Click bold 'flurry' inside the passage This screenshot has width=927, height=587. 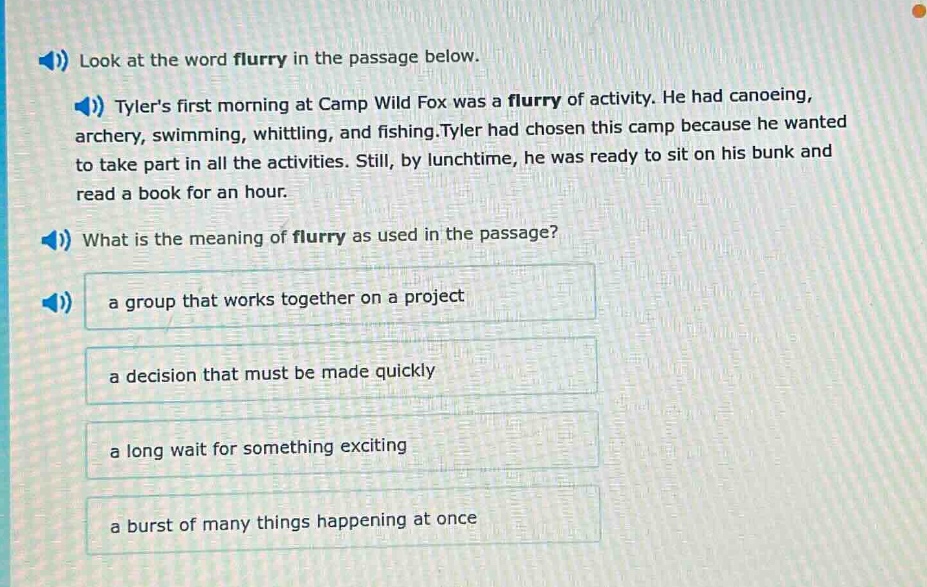tap(535, 99)
